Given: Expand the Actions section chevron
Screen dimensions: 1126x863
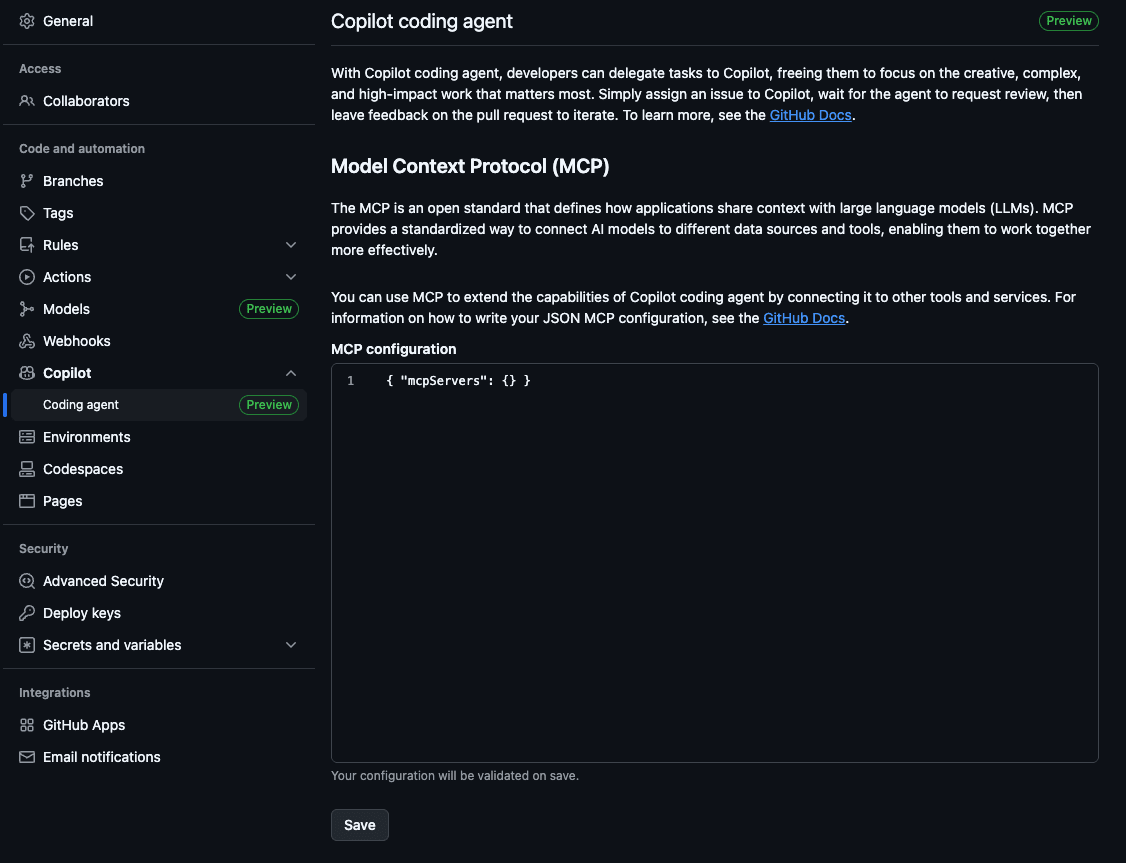Looking at the screenshot, I should (291, 277).
